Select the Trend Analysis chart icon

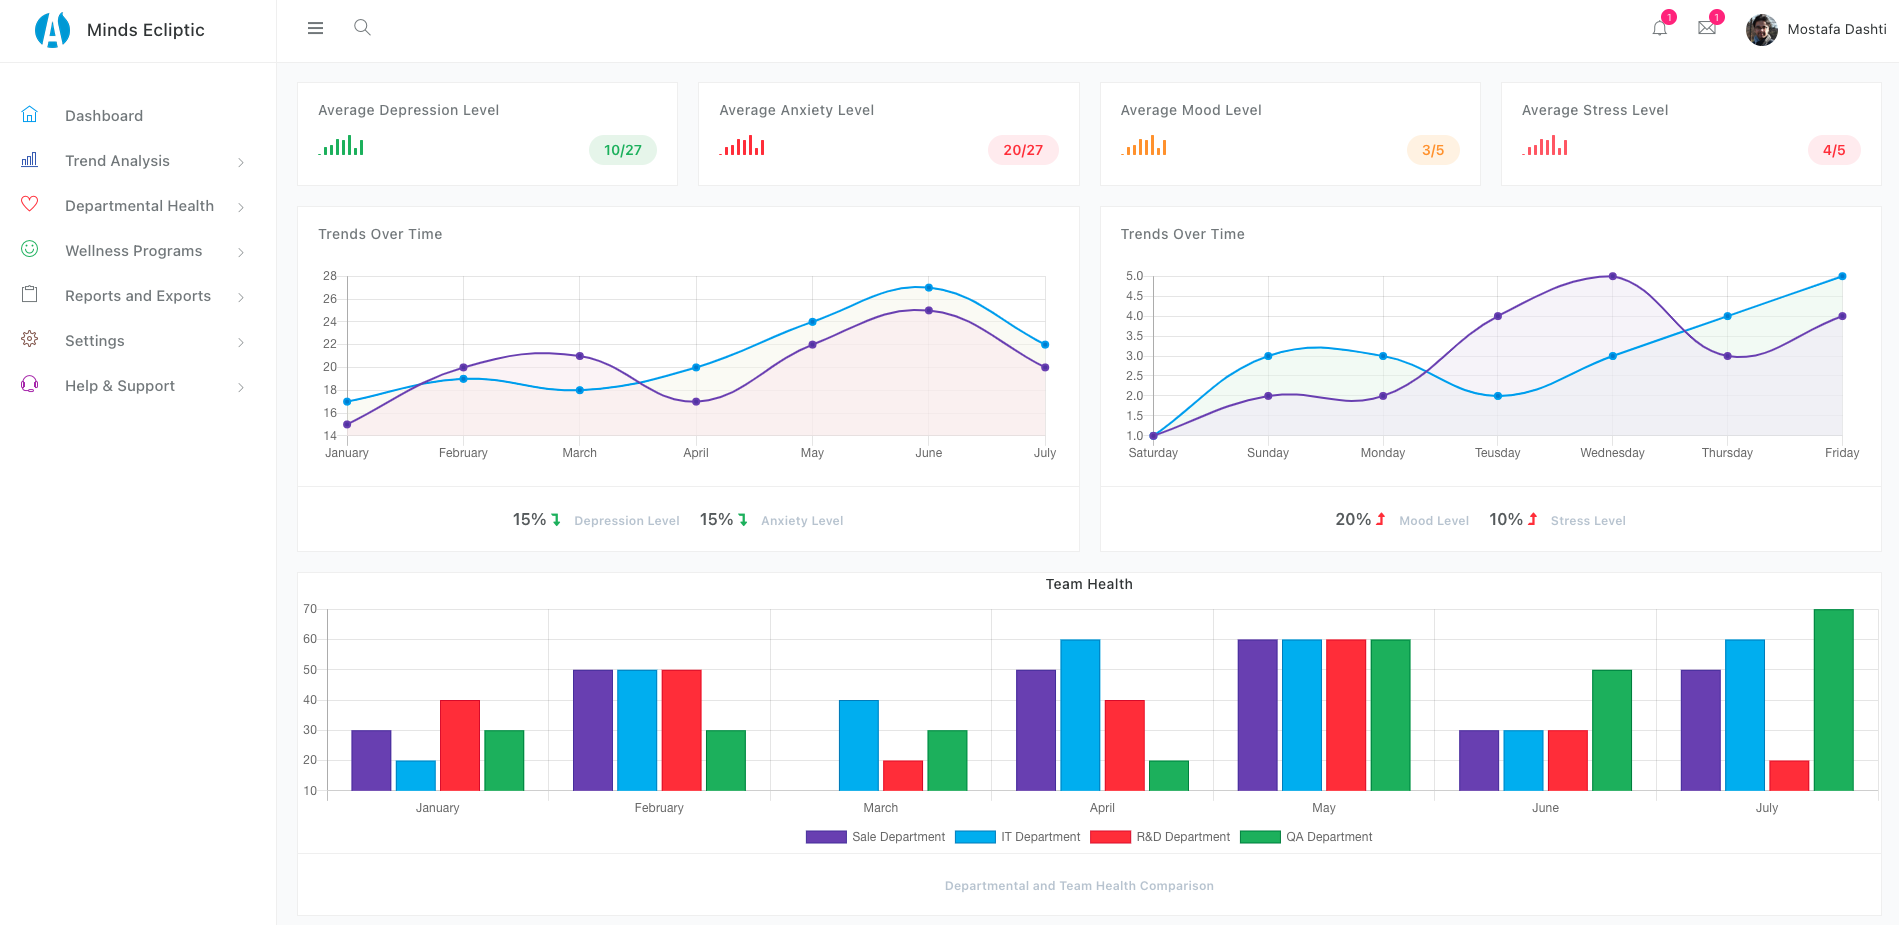pos(30,159)
